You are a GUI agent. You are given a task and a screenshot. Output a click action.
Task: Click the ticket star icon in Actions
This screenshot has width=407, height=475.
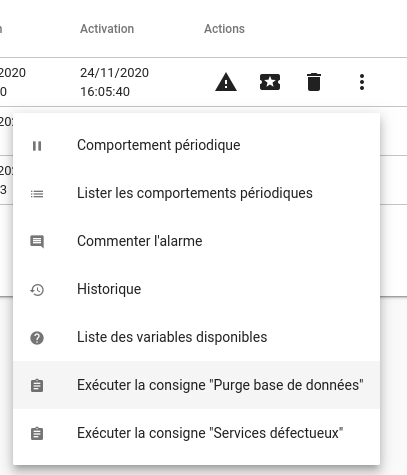click(270, 82)
